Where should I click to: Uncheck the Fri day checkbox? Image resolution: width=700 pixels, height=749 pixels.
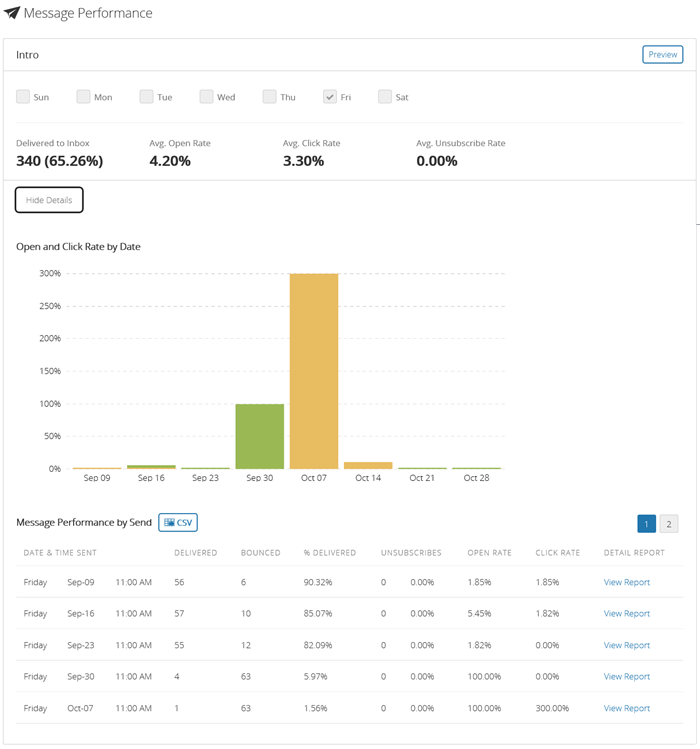point(330,97)
